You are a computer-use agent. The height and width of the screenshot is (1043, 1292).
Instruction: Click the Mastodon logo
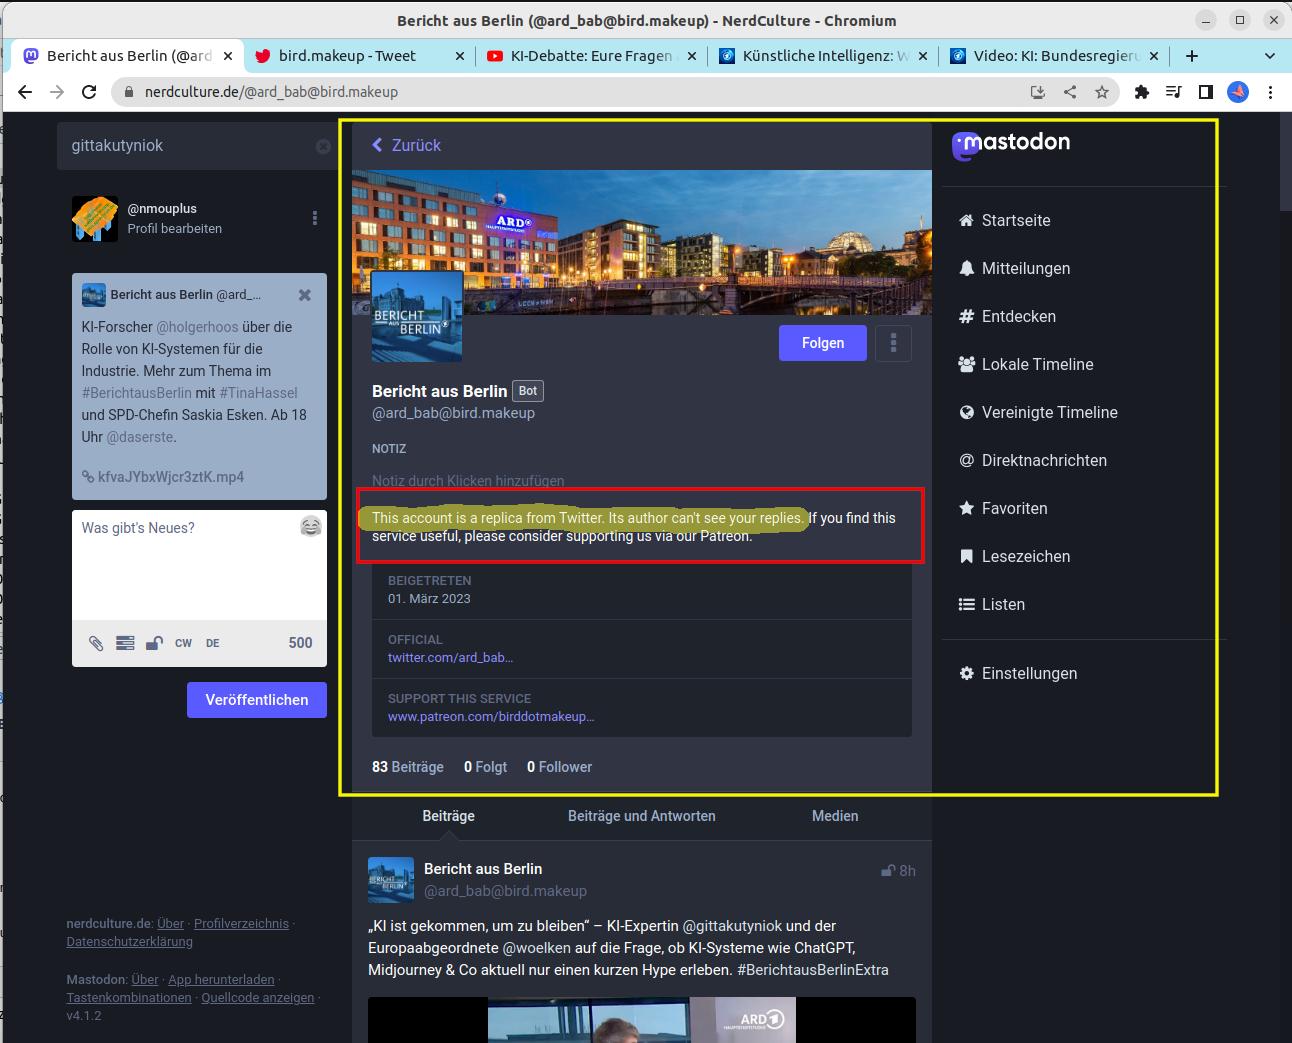click(1011, 144)
